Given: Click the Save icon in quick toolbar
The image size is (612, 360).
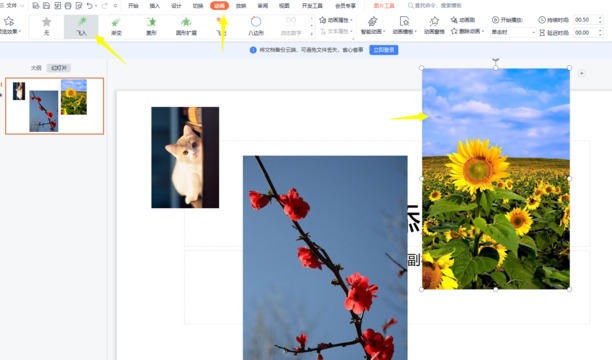Looking at the screenshot, I should [46, 5].
